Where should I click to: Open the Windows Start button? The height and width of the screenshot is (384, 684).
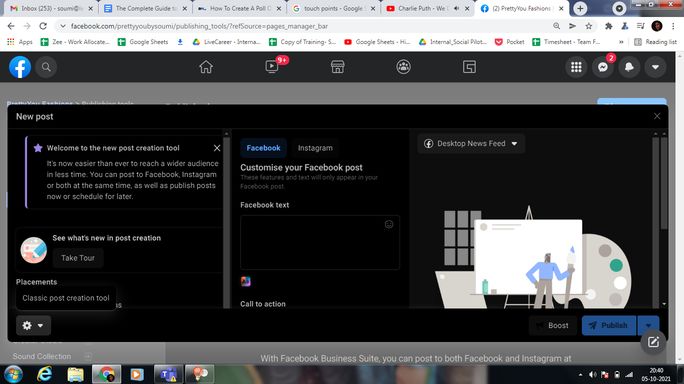pos(14,374)
